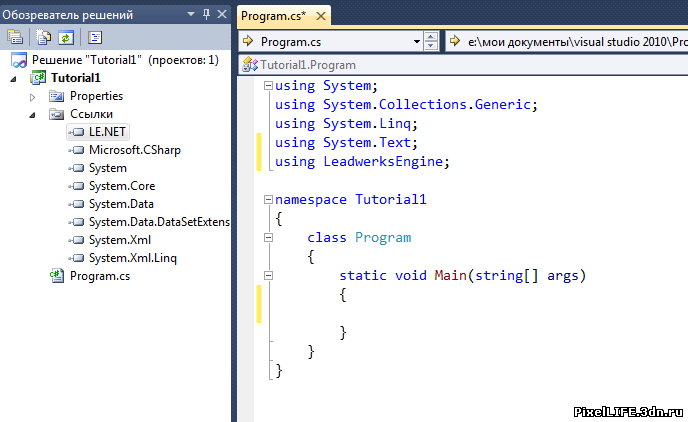Click the View Code toolbar icon
688x422 pixels.
pos(95,37)
